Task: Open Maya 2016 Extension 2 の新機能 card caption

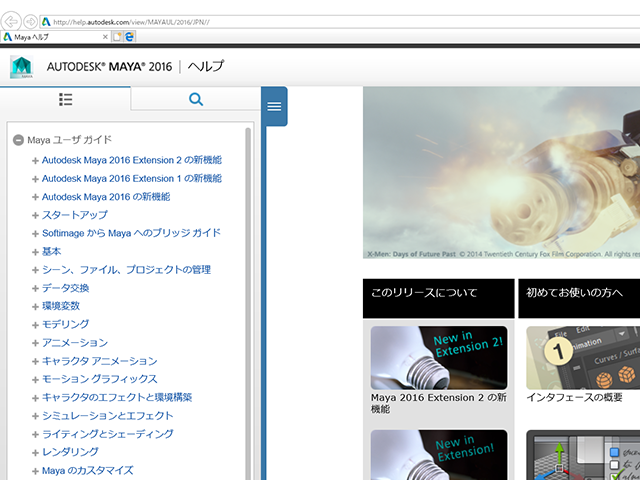Action: click(x=439, y=403)
